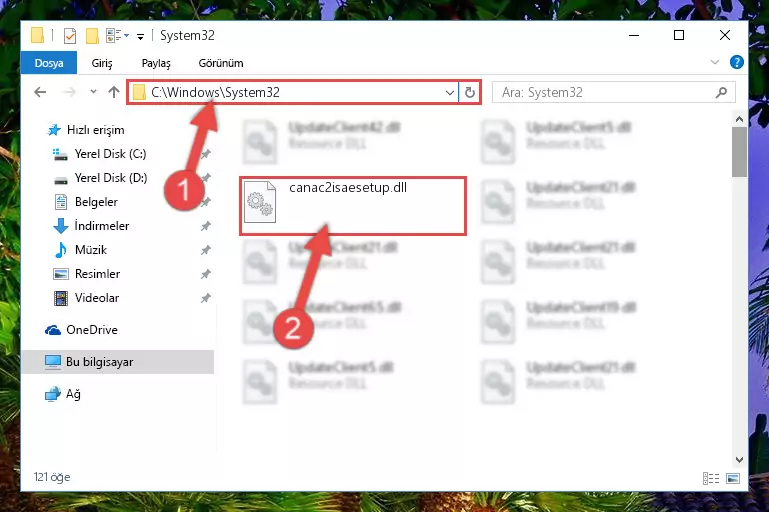Click the address bar path C:\Windows\System32

coord(215,92)
